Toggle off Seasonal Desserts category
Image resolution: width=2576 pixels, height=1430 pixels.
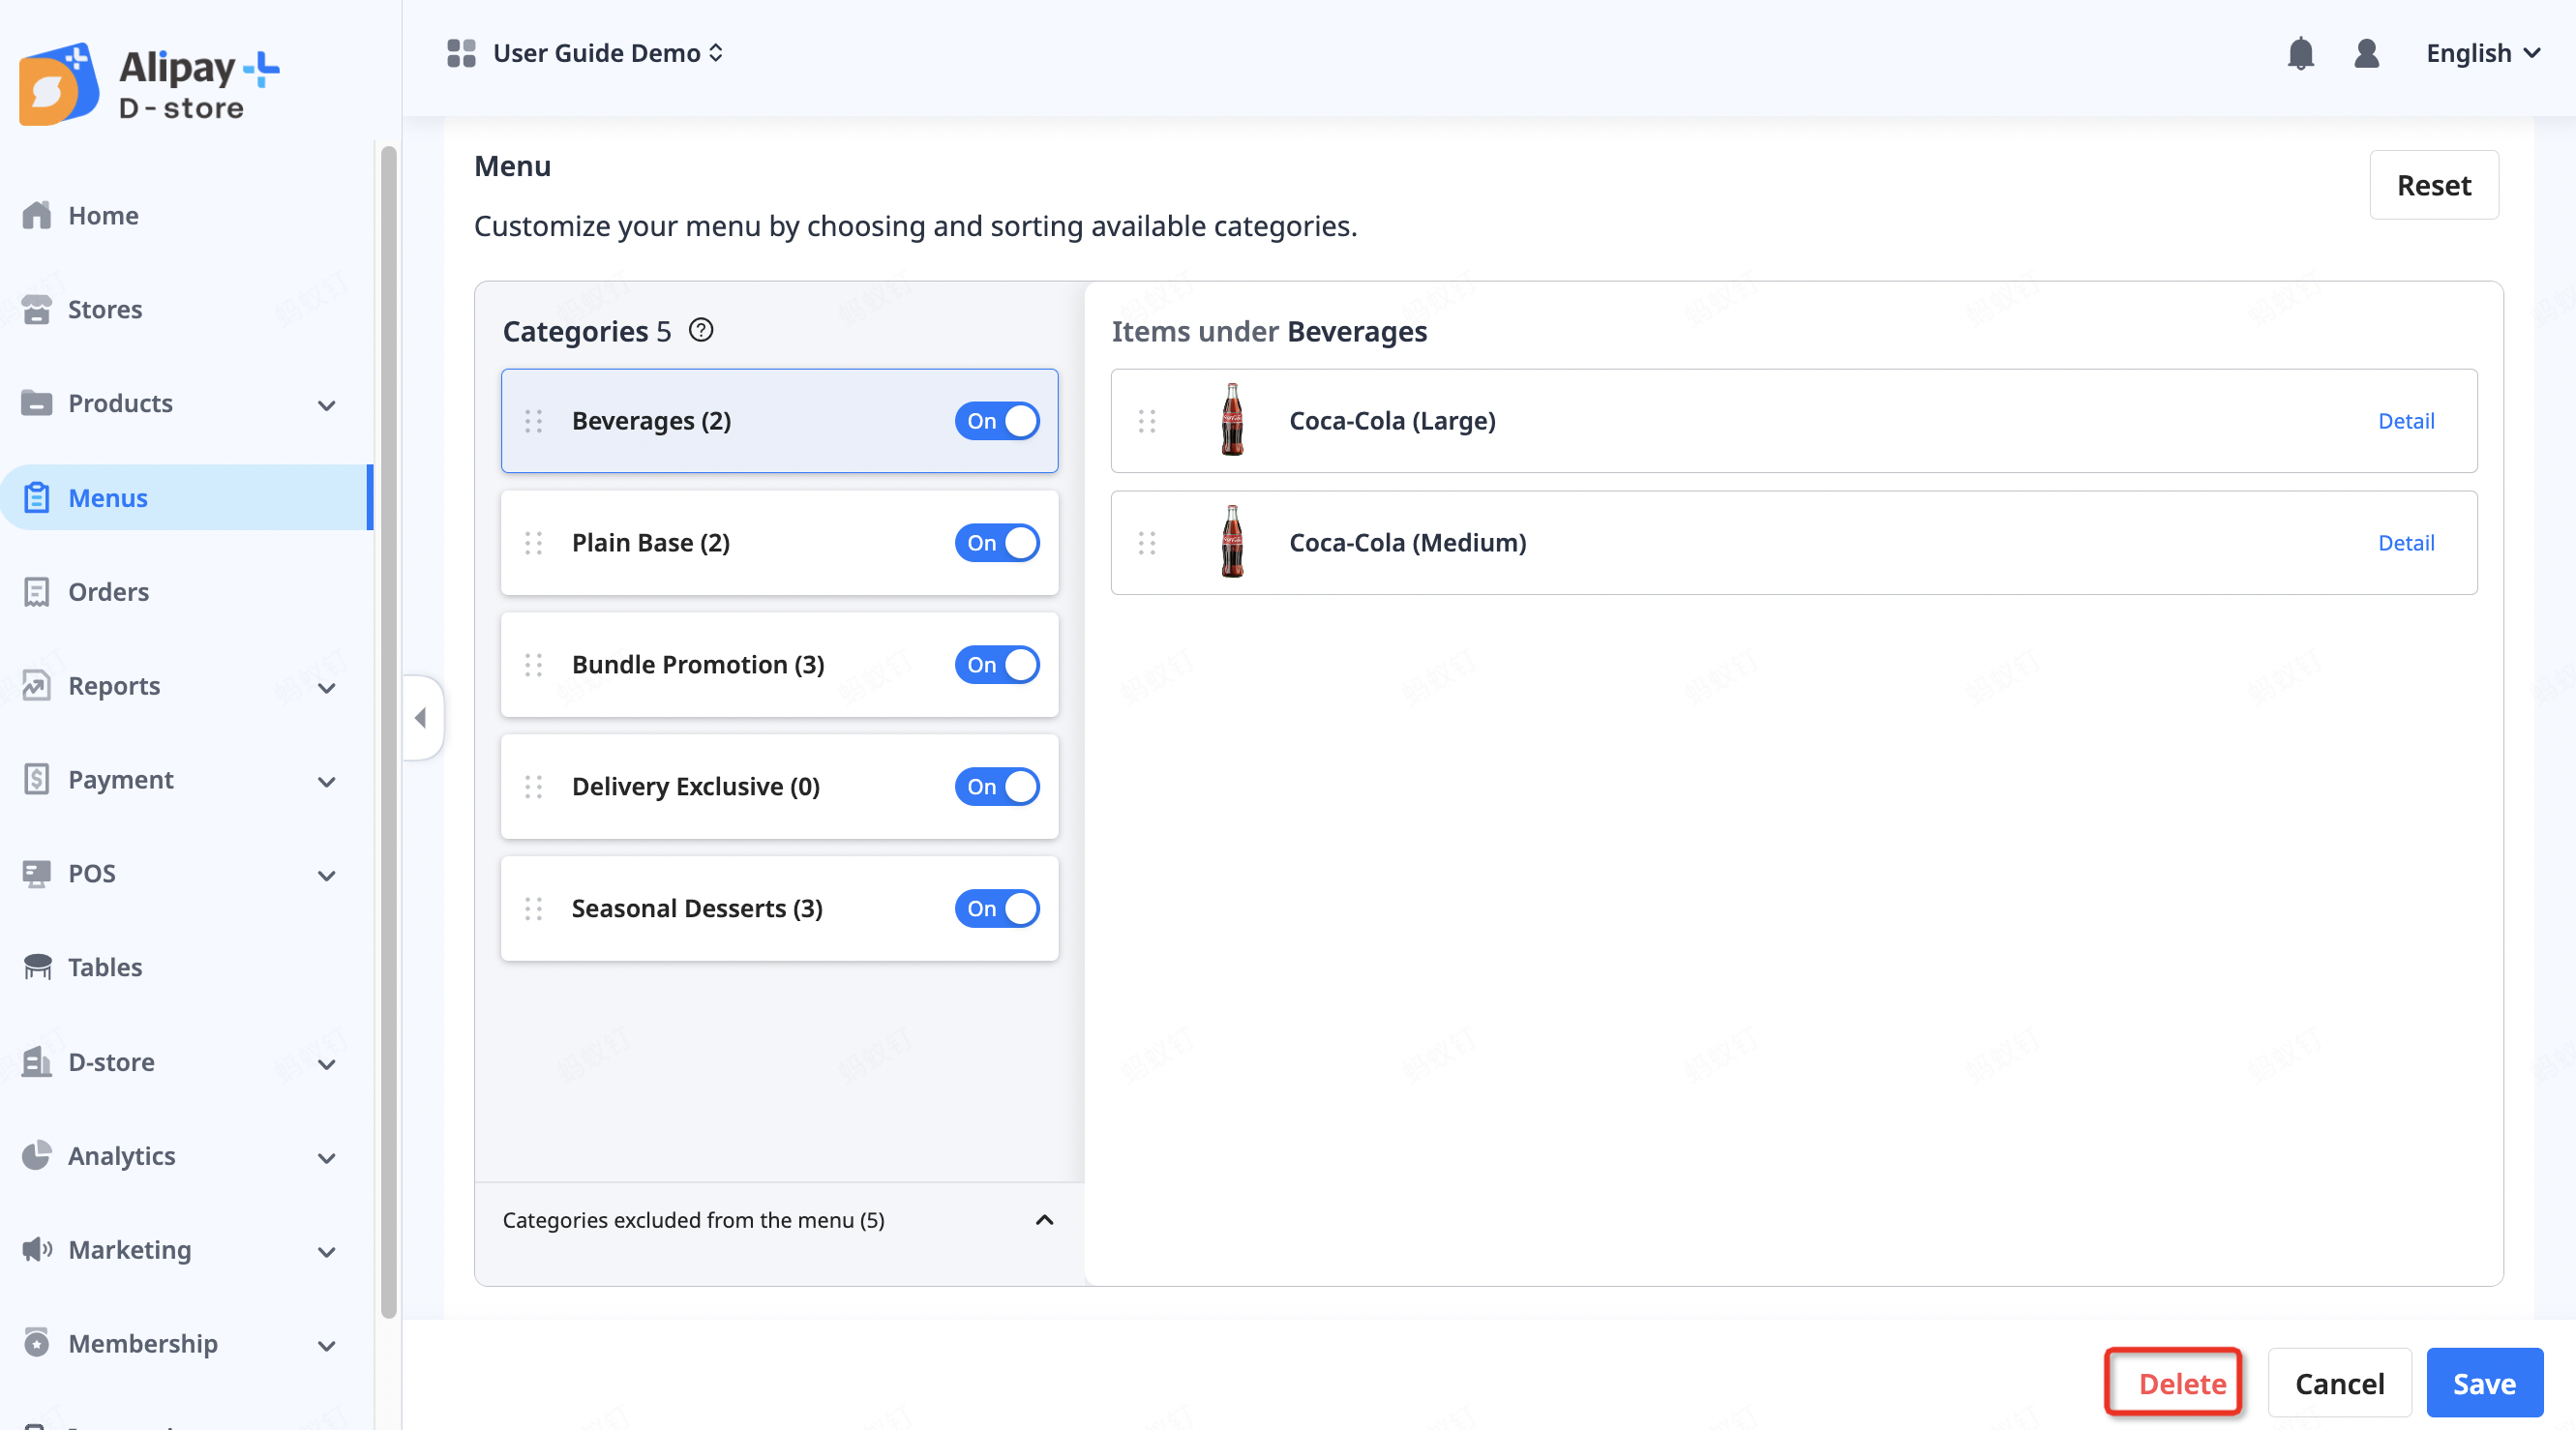click(x=996, y=909)
